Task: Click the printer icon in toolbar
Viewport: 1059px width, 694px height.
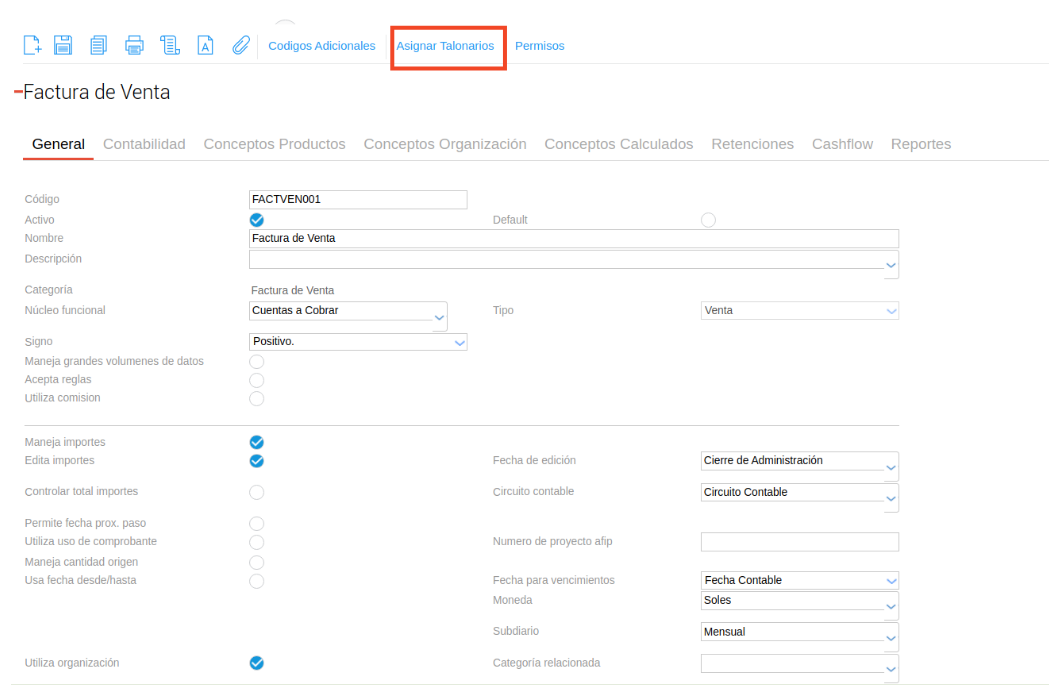Action: click(134, 45)
